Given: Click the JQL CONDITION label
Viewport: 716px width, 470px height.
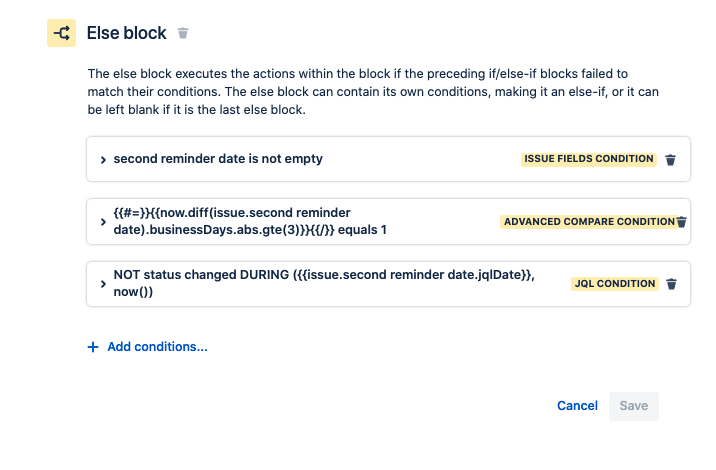Looking at the screenshot, I should coord(615,284).
